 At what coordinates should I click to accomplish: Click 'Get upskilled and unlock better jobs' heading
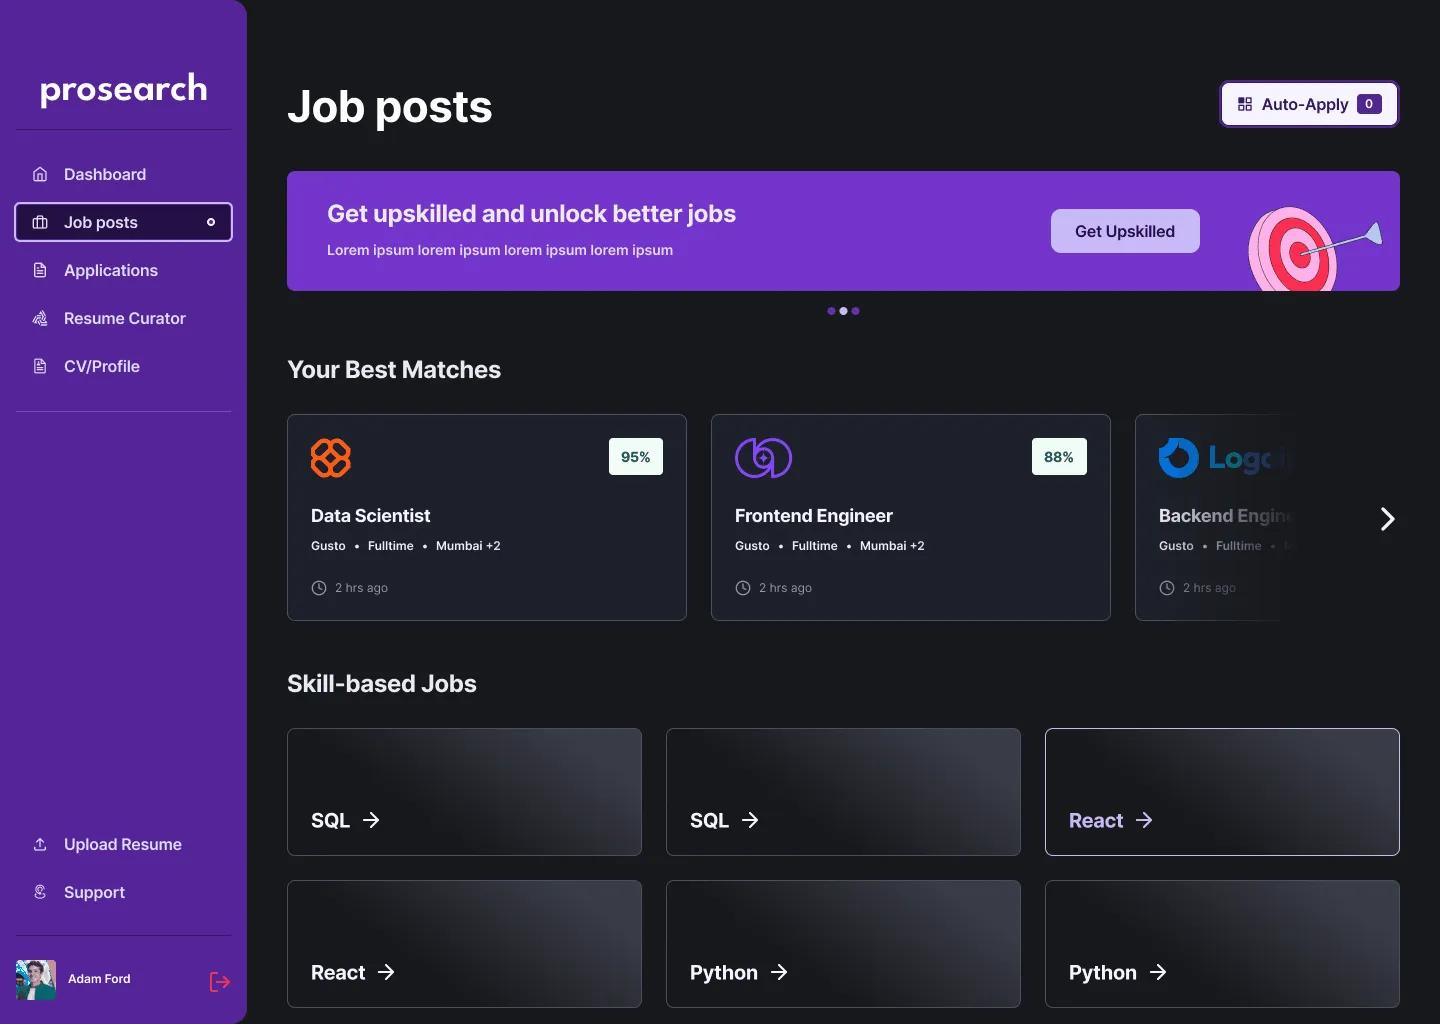pyautogui.click(x=531, y=214)
